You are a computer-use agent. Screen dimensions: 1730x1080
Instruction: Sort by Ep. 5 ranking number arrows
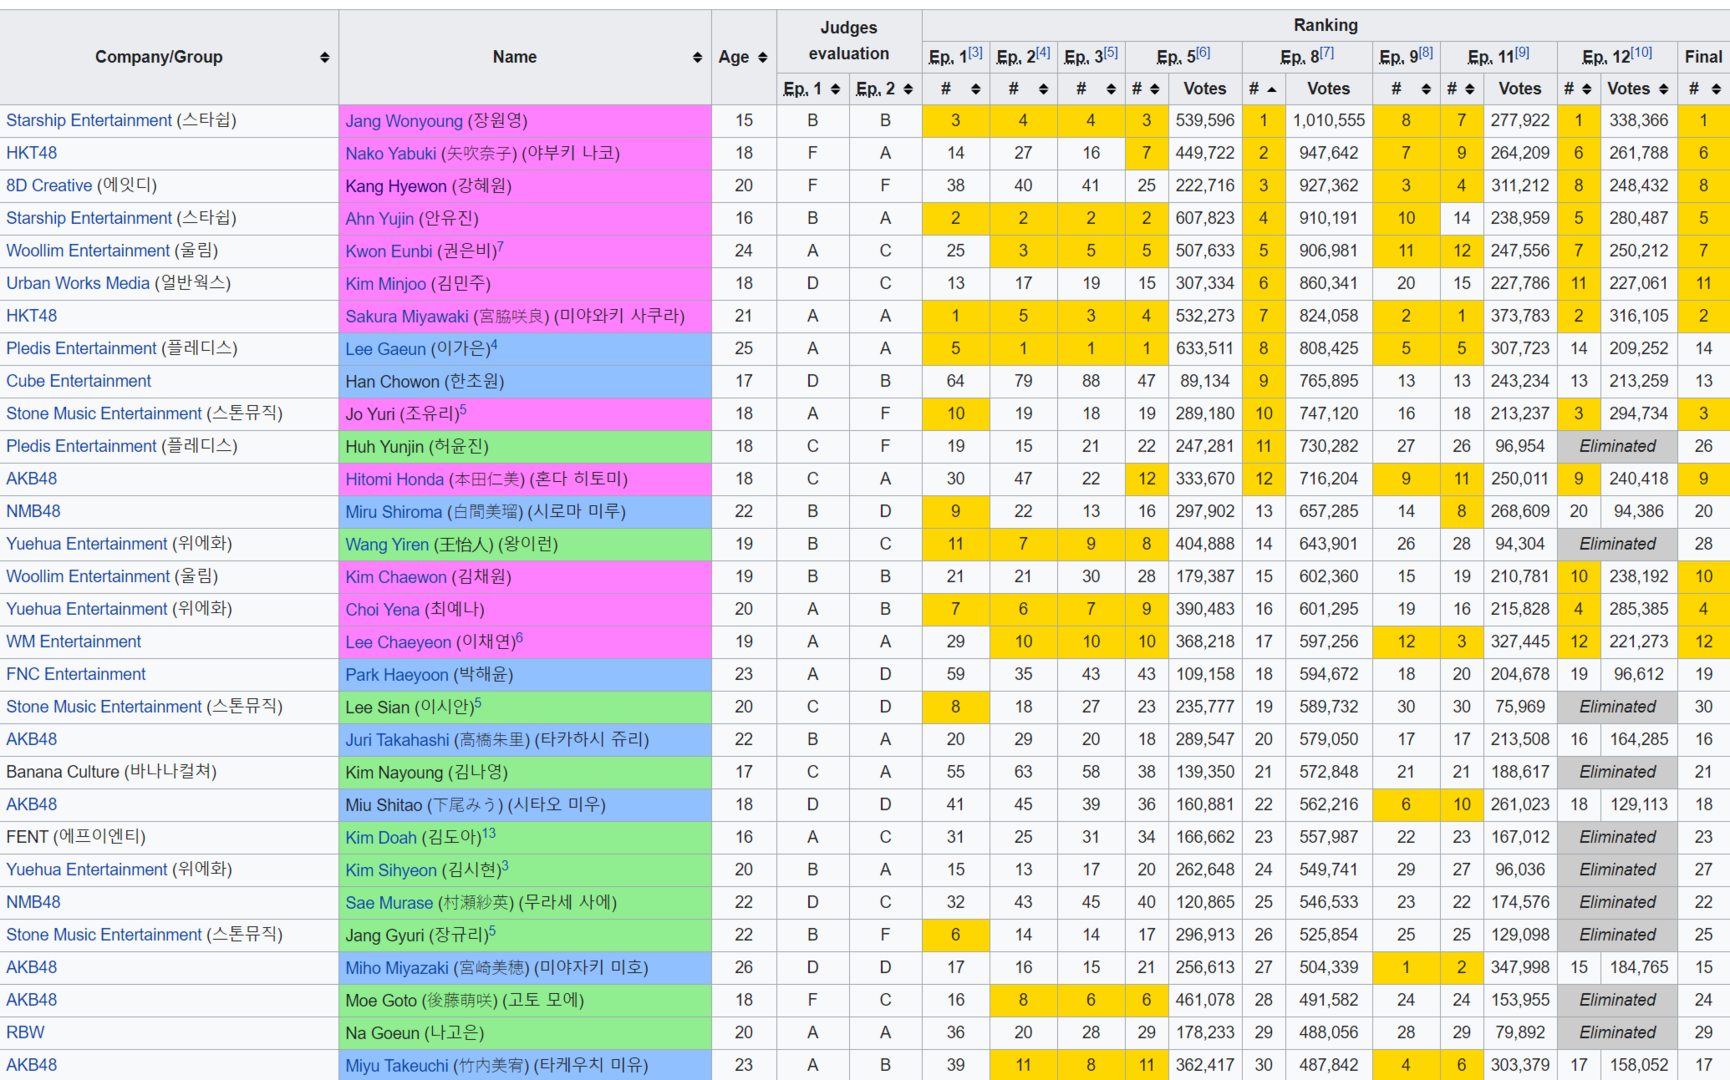coord(1155,89)
